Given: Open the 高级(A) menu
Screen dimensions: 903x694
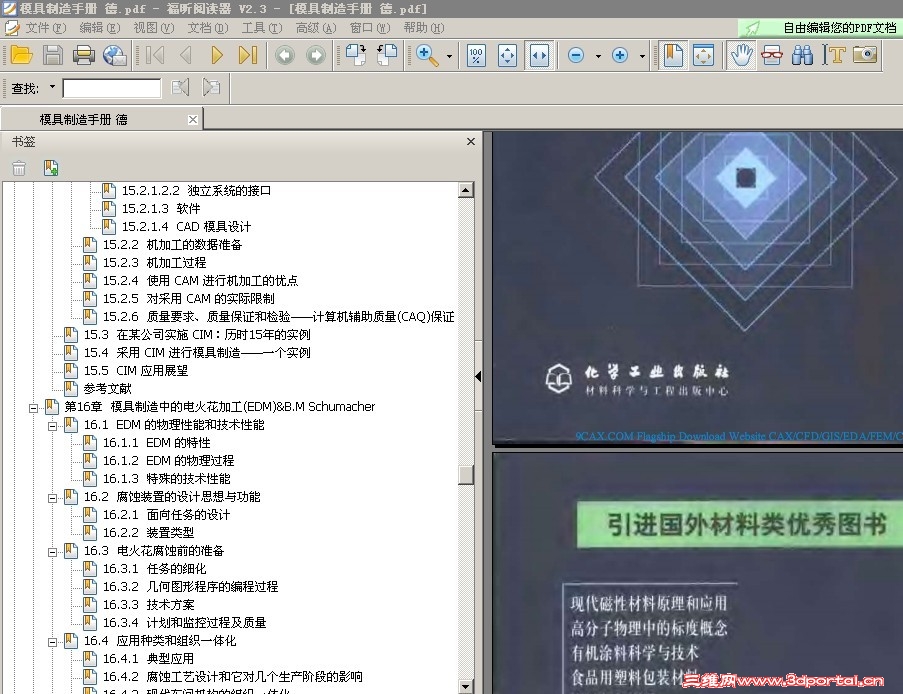Looking at the screenshot, I should click(316, 28).
